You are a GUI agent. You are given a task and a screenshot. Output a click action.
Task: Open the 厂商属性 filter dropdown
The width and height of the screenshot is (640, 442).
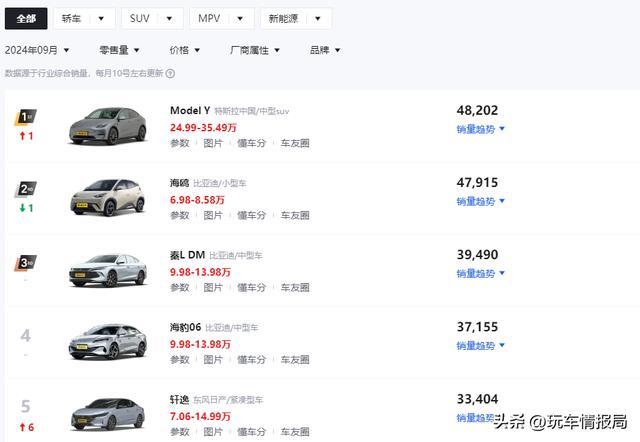[255, 50]
